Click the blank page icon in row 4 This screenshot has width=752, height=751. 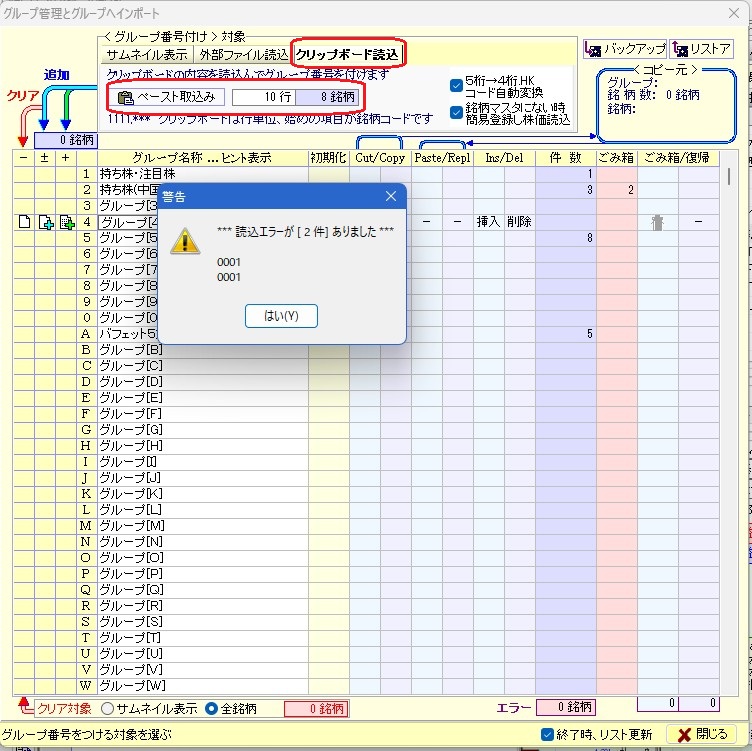25,222
